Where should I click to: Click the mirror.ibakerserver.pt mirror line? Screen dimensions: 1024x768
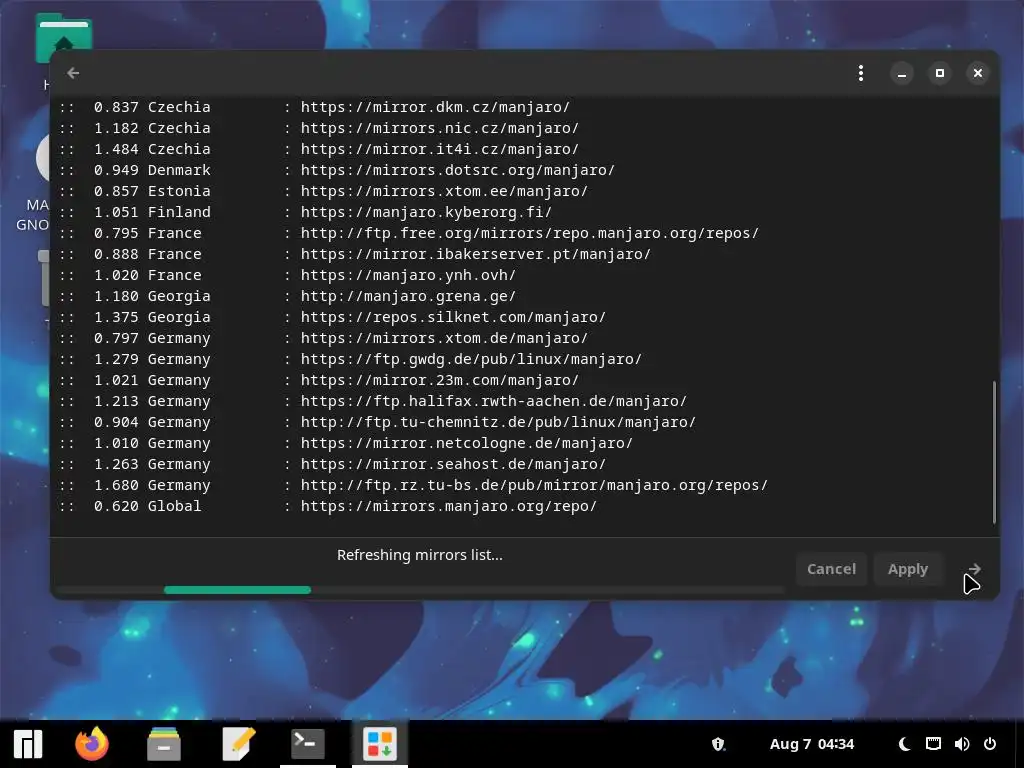pyautogui.click(x=355, y=254)
